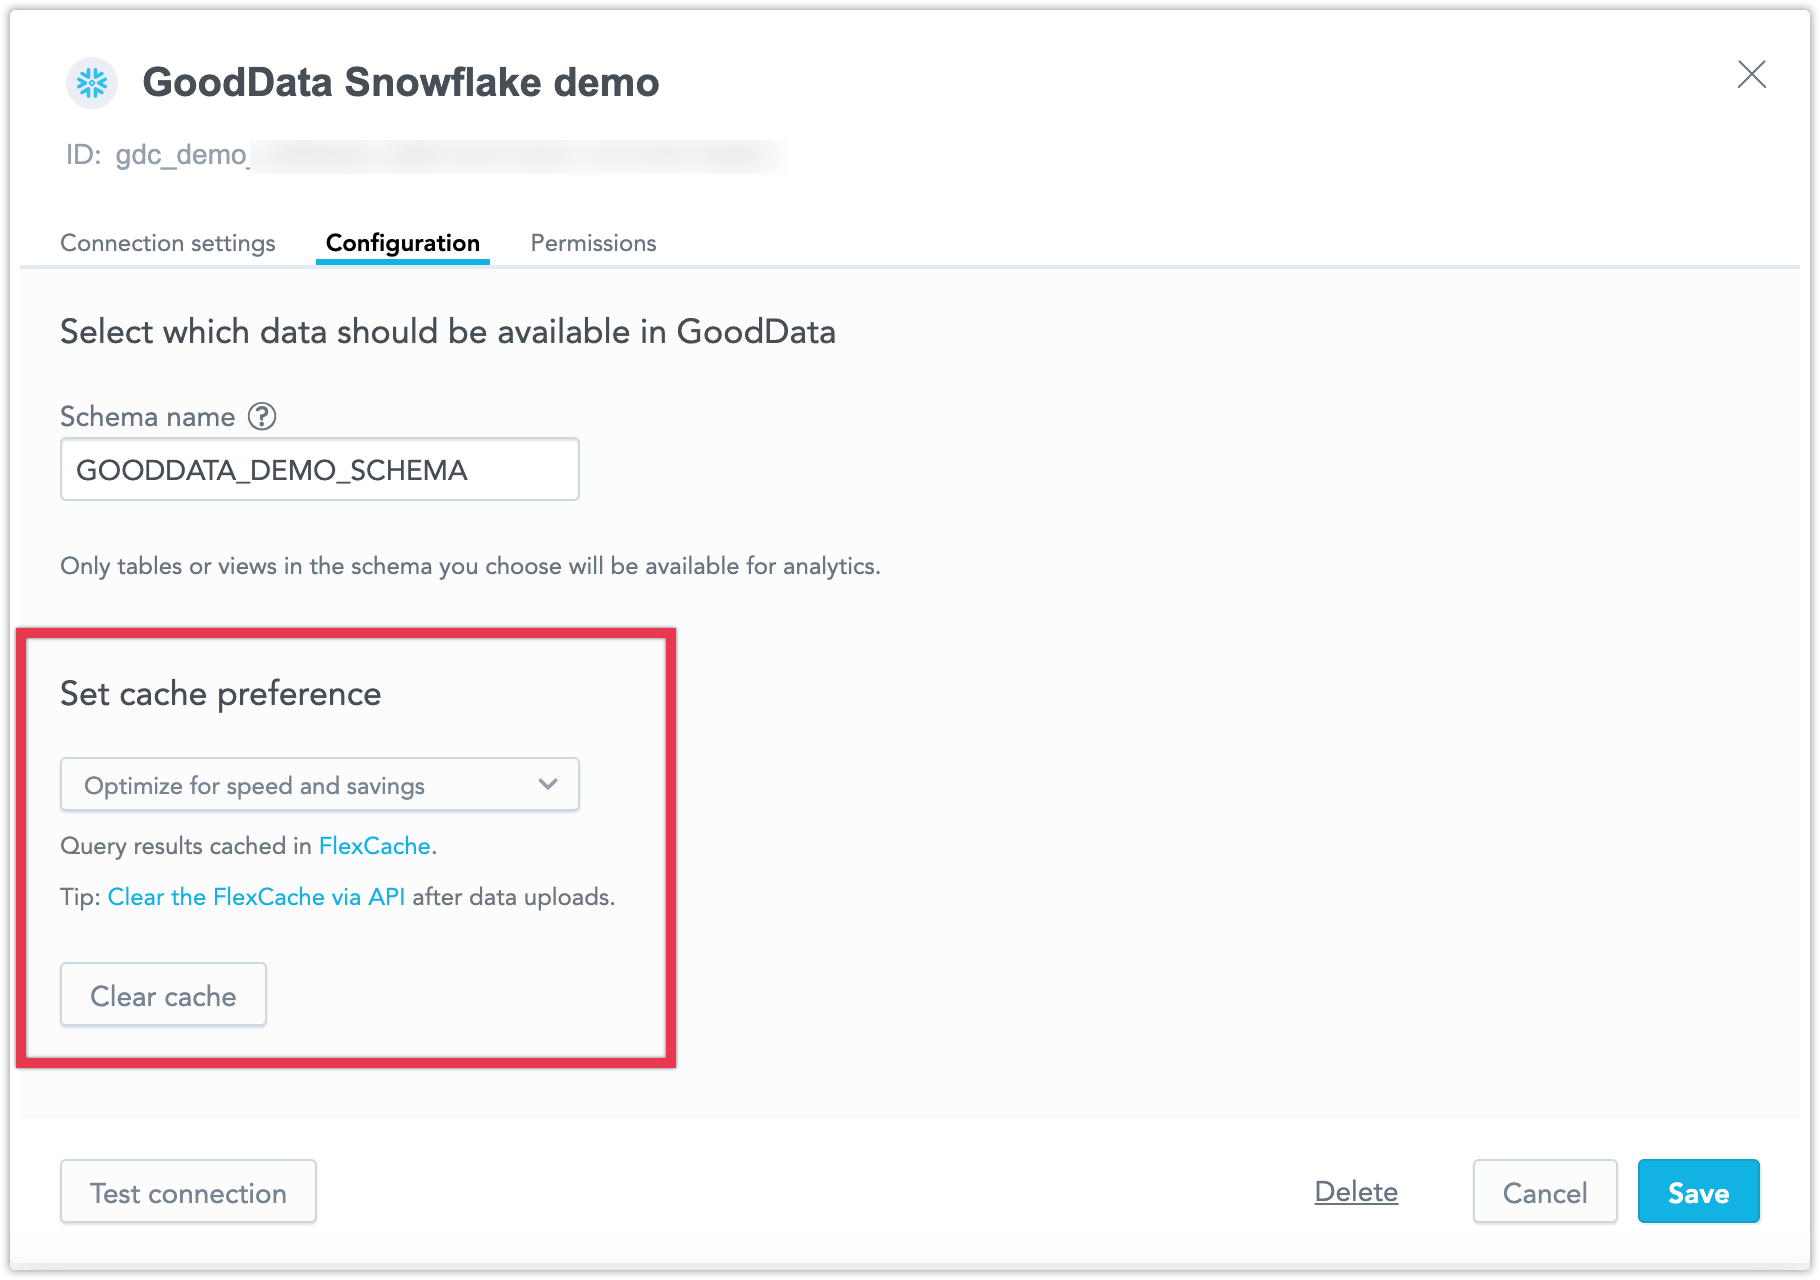Viewport: 1820px width, 1280px height.
Task: Click the GOODDATA_DEMO_SCHEMA input field
Action: pyautogui.click(x=319, y=469)
